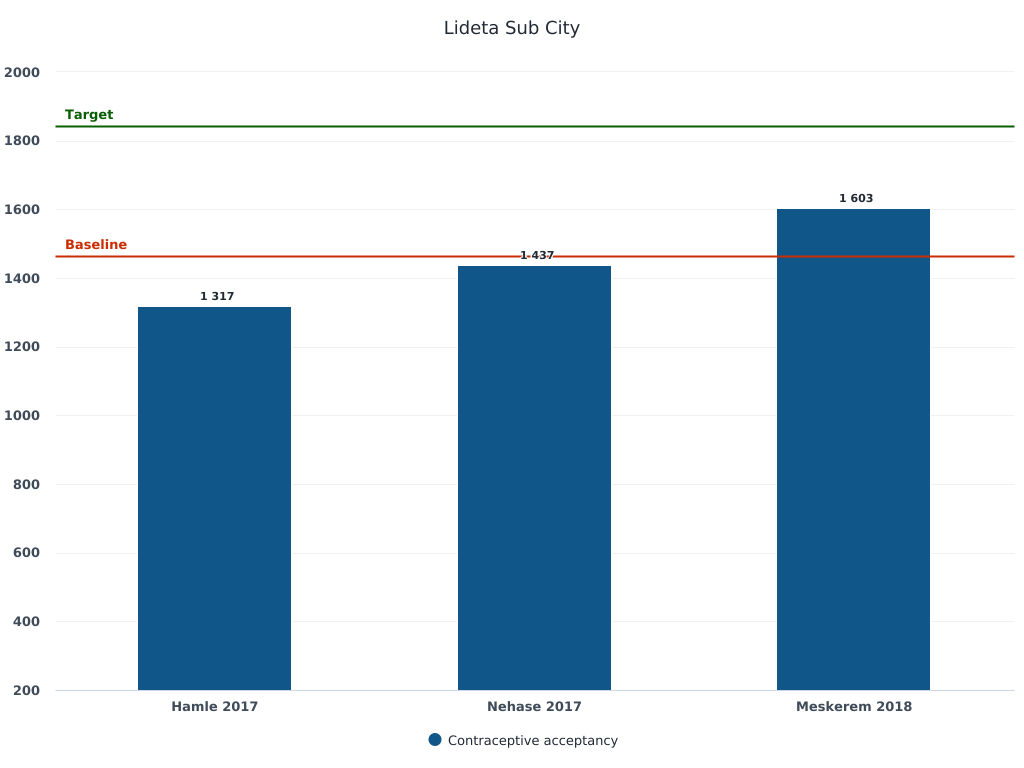Click the 2000 y-axis label
The width and height of the screenshot is (1024, 768).
tap(22, 72)
